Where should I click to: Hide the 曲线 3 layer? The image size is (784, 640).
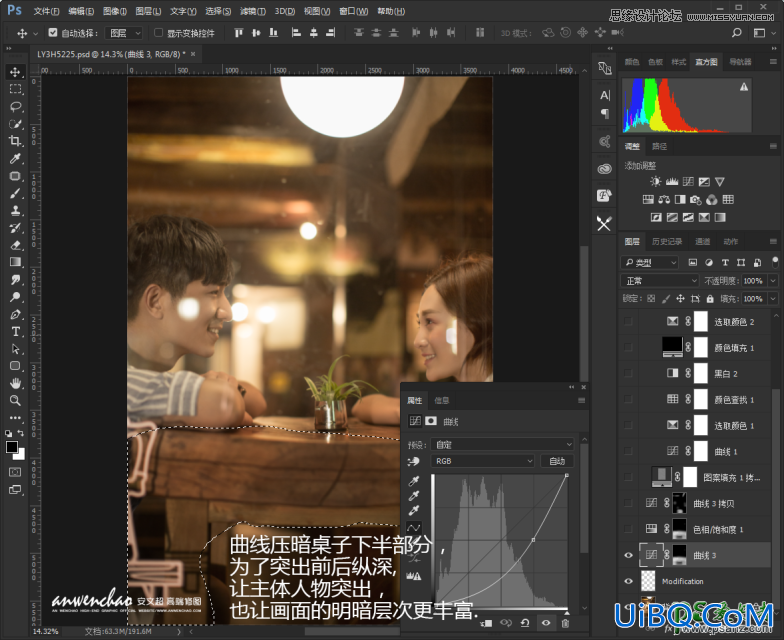[628, 555]
